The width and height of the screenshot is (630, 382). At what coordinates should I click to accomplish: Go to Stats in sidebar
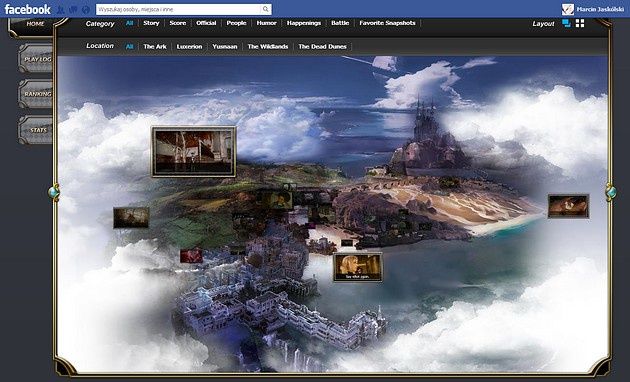36,130
